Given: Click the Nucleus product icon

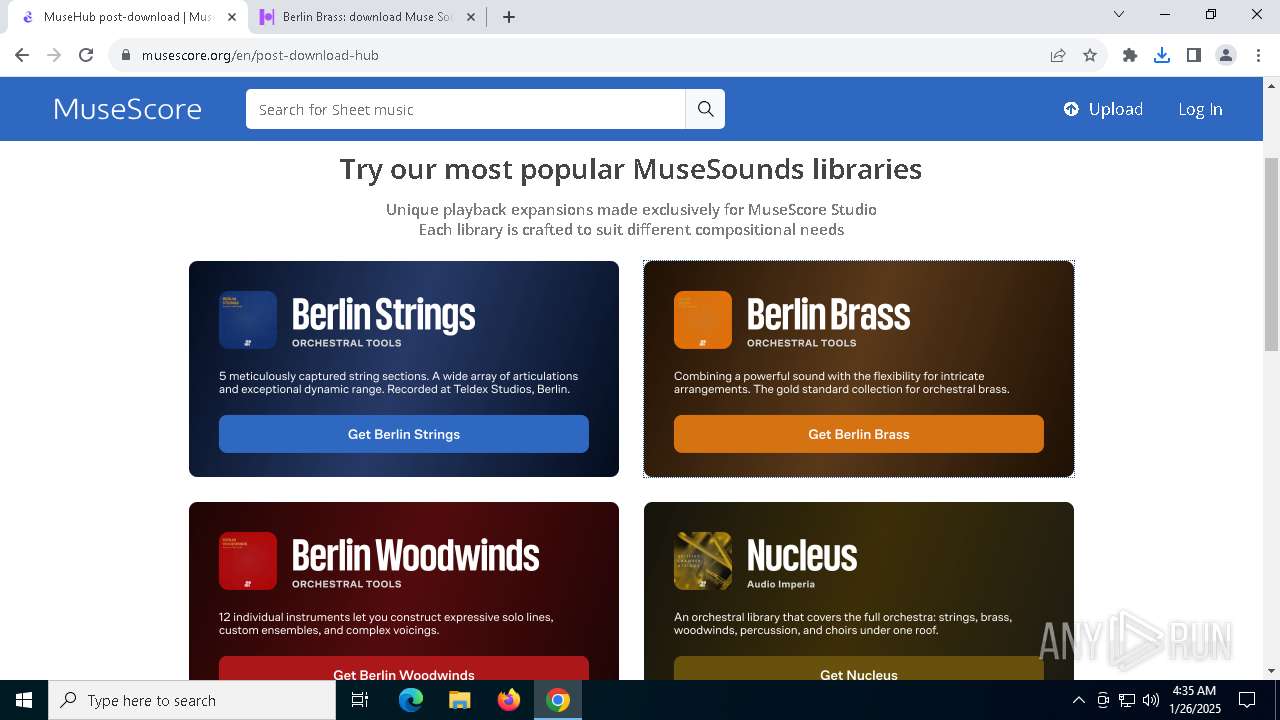Looking at the screenshot, I should point(703,561).
